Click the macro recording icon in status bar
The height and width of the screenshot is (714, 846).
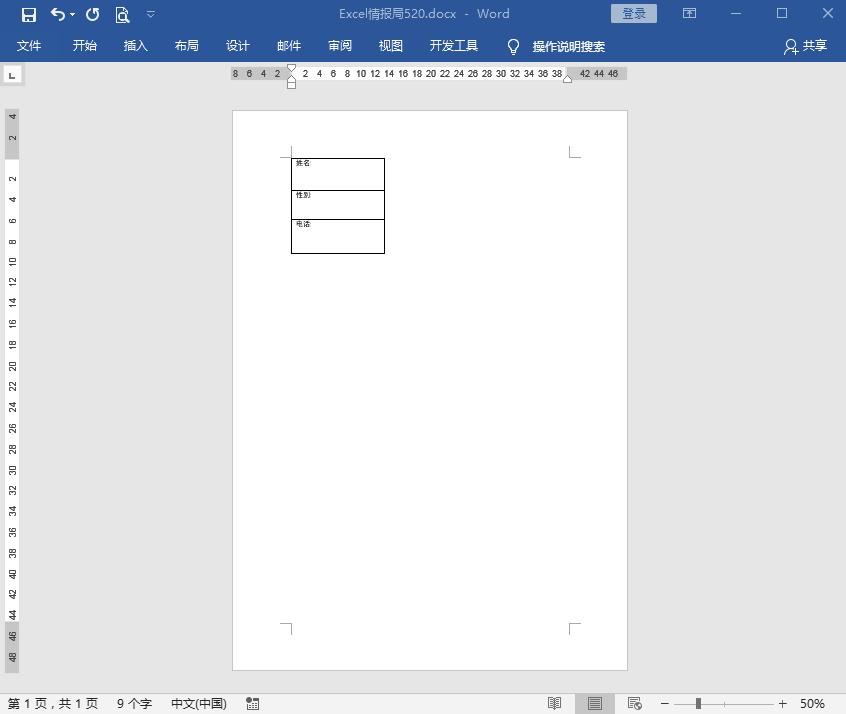(252, 704)
